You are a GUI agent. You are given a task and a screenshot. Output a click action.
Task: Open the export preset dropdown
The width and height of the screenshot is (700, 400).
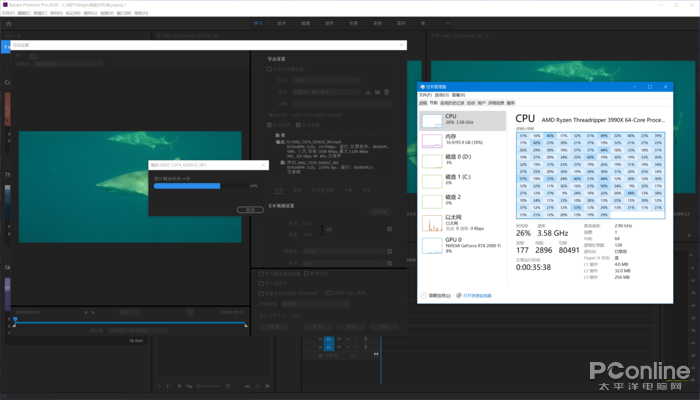(x=325, y=92)
